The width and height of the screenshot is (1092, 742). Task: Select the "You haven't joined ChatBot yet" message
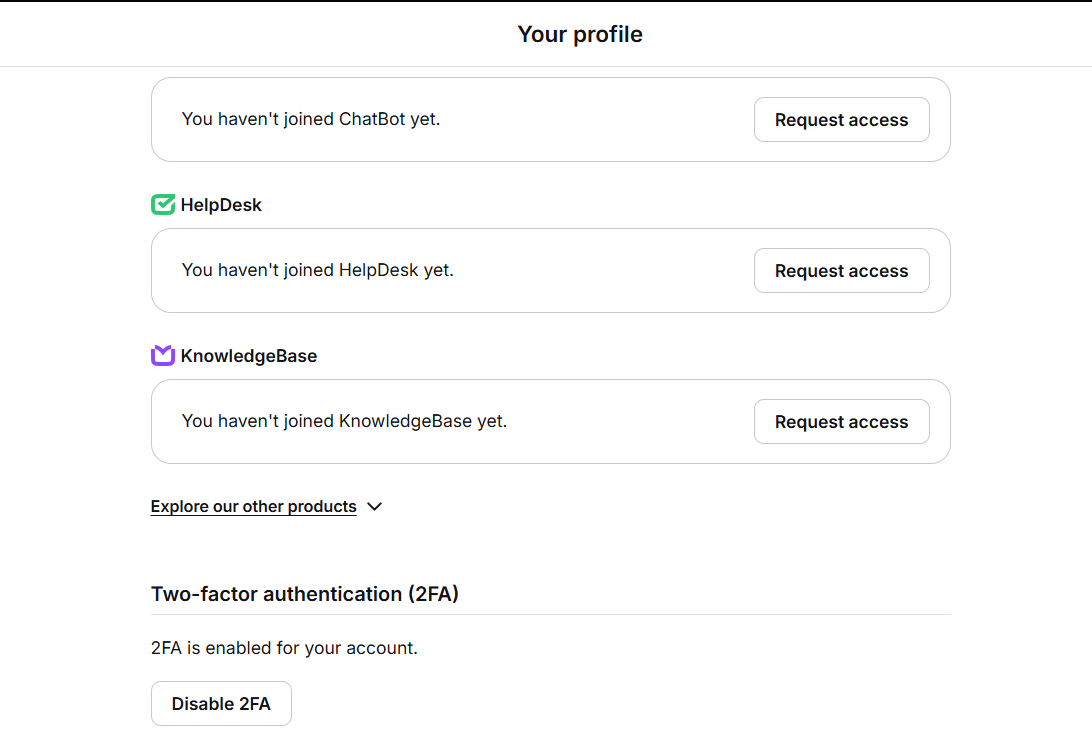point(311,119)
